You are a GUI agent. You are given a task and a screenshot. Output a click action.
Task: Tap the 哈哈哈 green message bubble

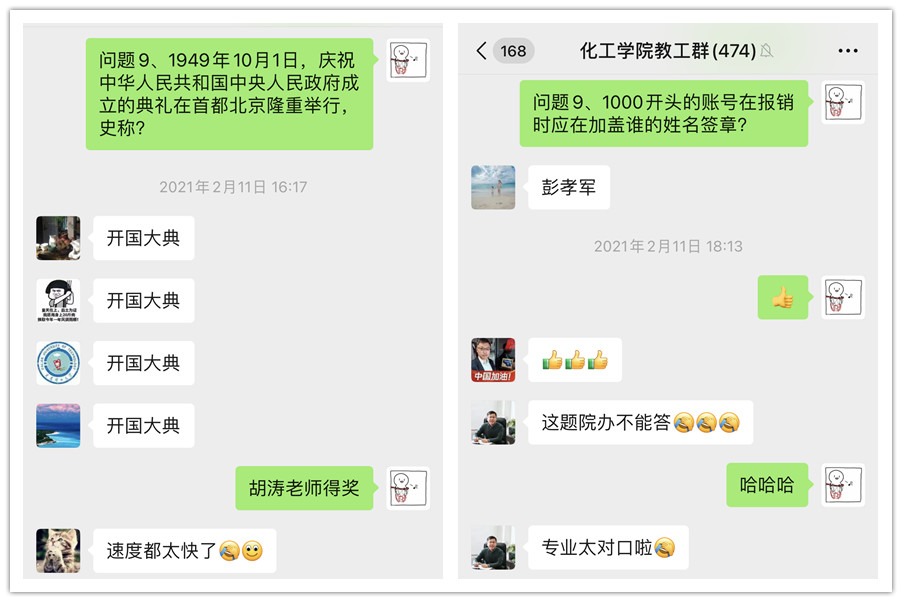(x=767, y=485)
